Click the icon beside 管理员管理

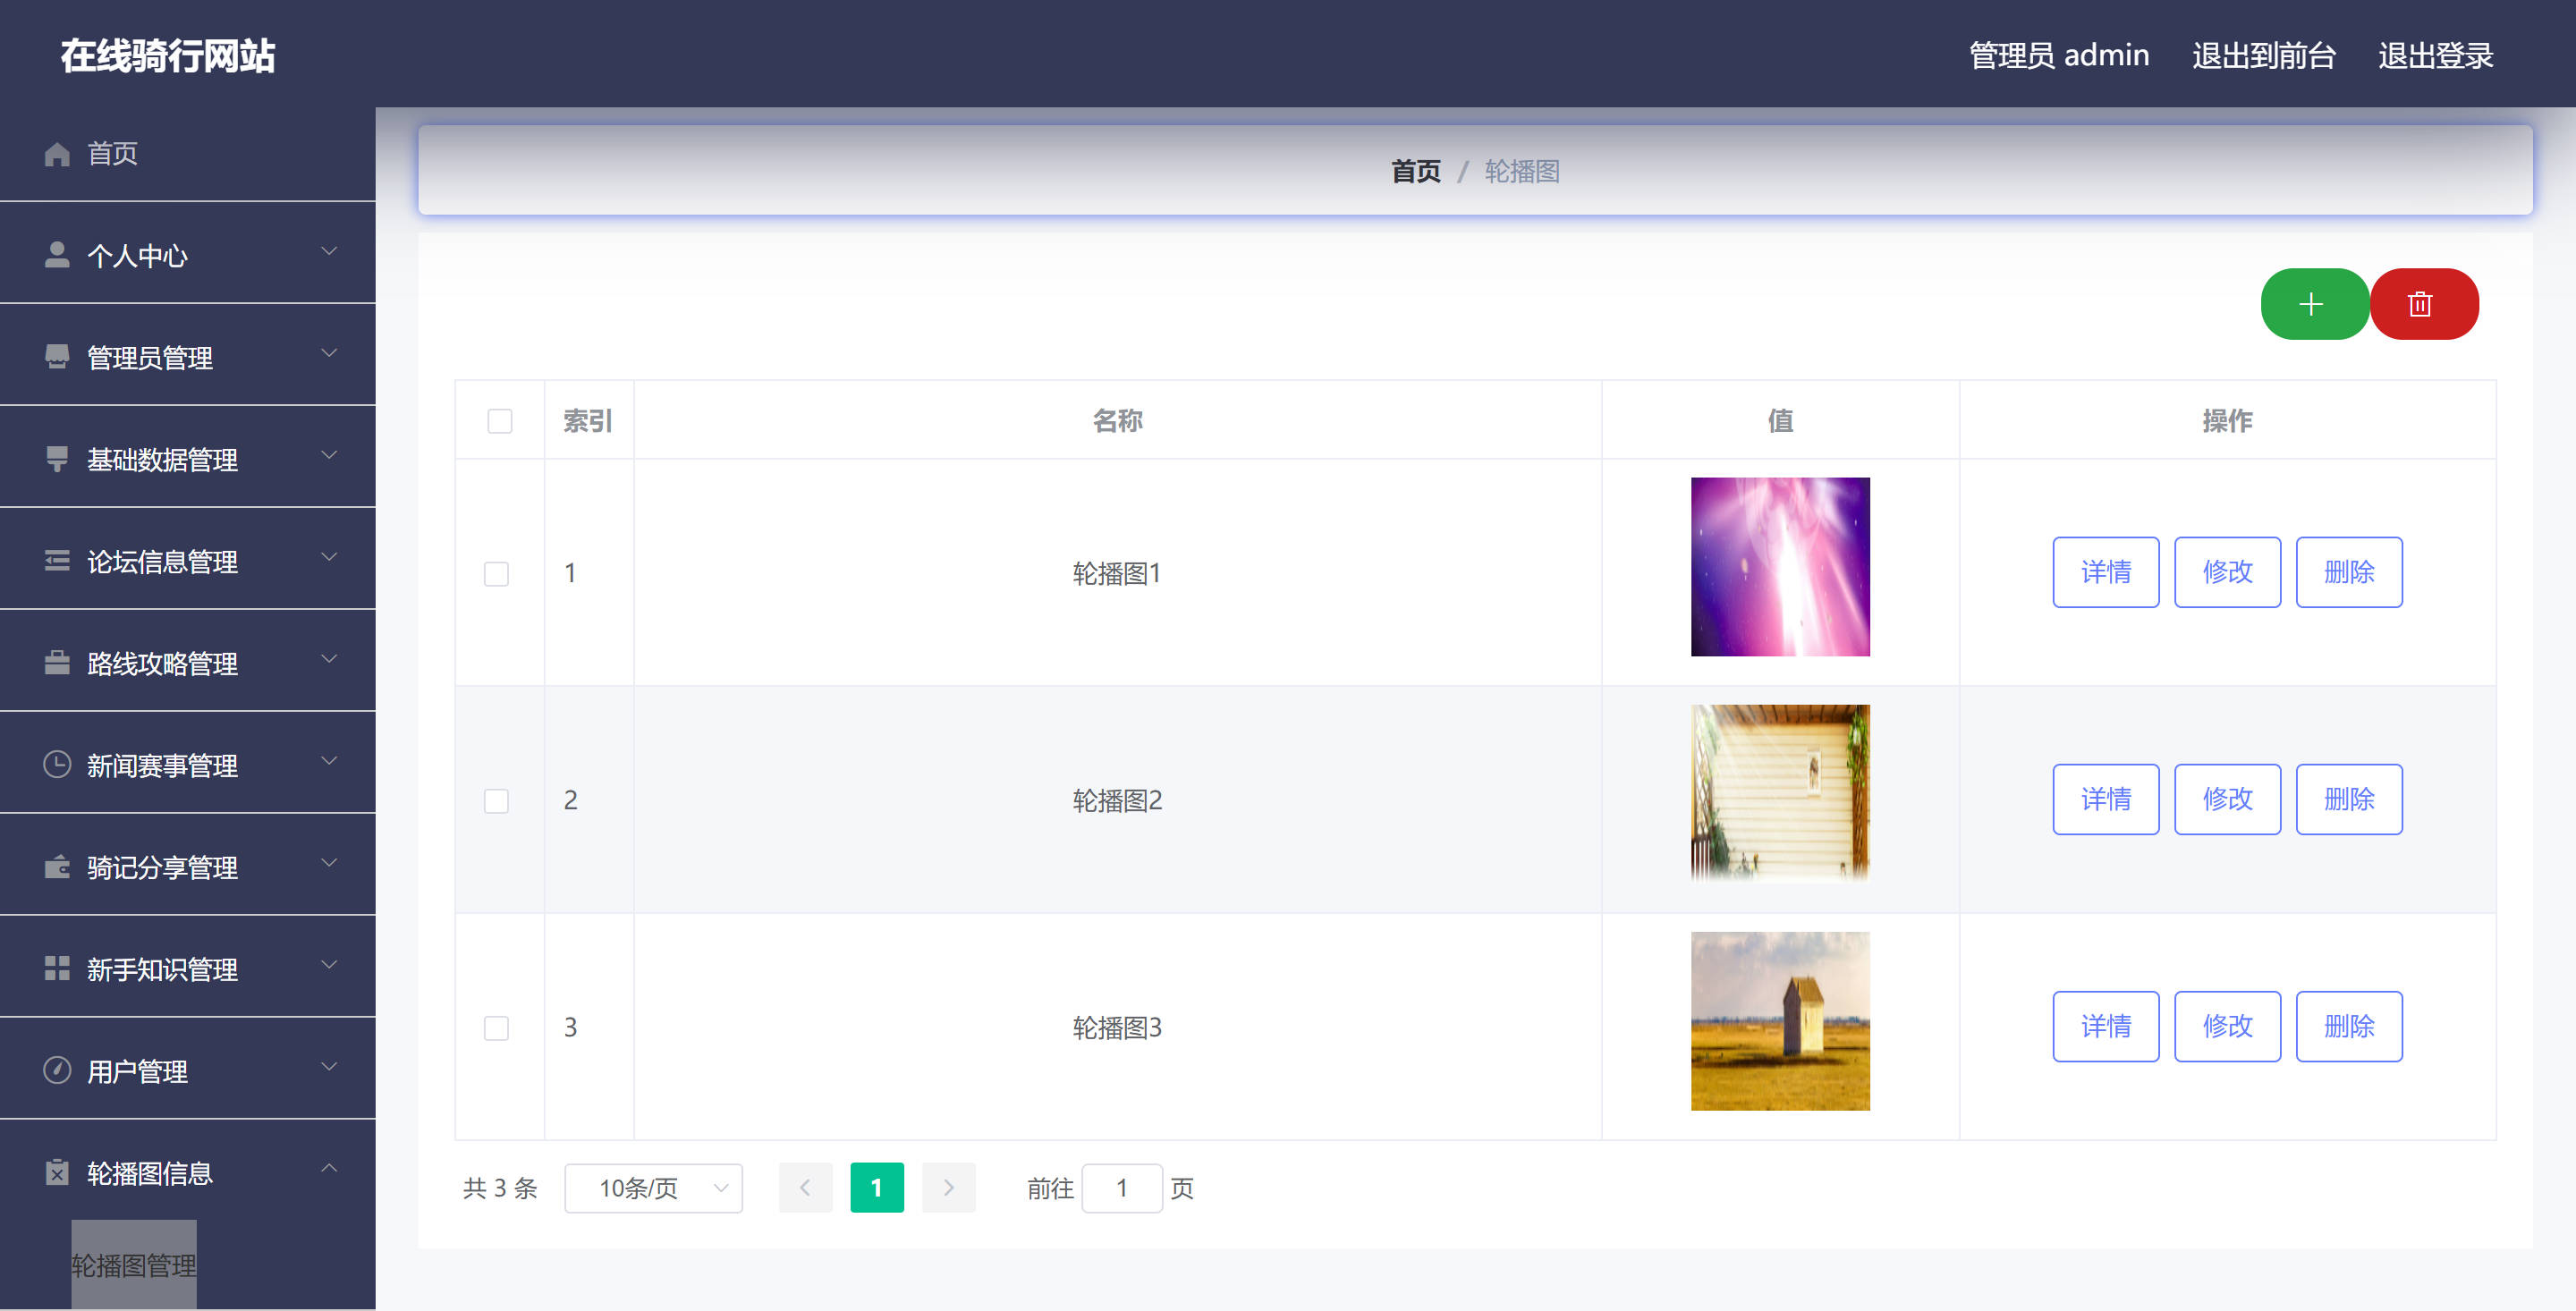(x=57, y=357)
